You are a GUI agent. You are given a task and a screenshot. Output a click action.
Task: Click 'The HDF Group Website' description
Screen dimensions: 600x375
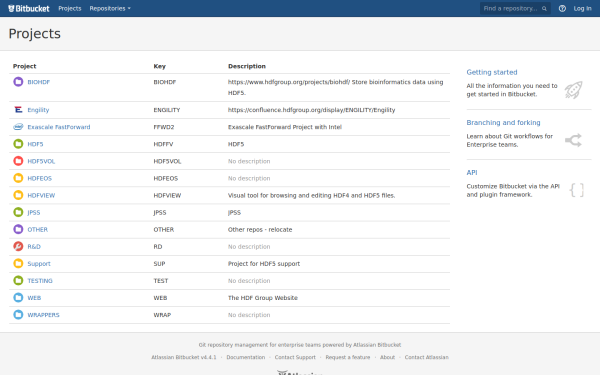point(263,298)
